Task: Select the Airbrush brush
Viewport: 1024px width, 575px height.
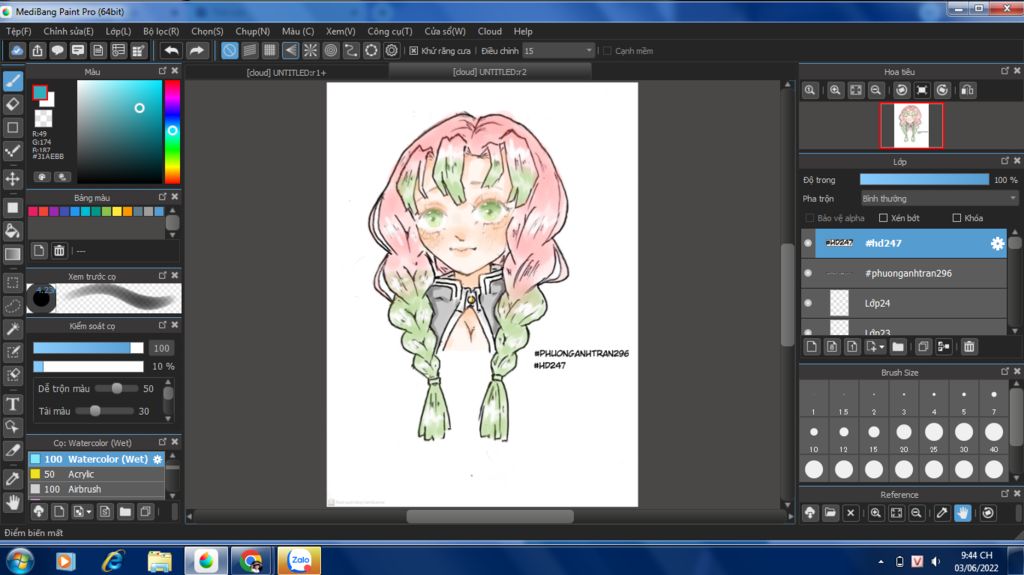Action: 97,489
